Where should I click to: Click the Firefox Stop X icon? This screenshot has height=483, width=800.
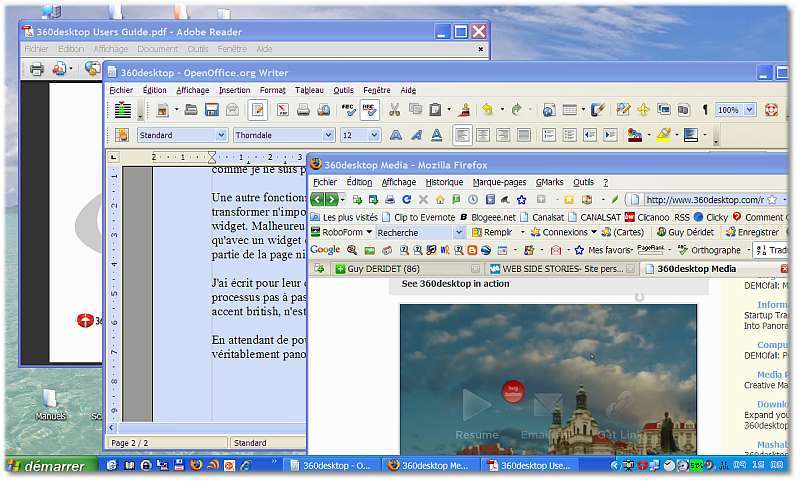pos(423,199)
